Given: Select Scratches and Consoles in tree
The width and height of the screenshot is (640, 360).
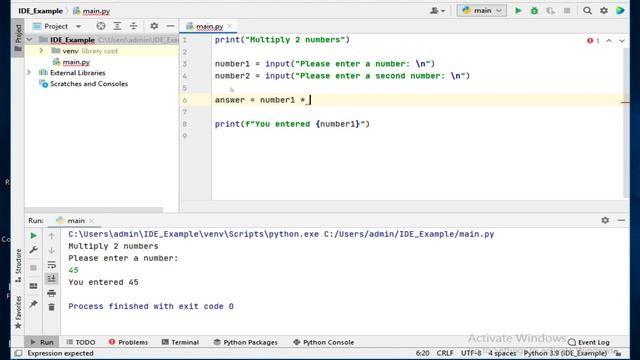Looking at the screenshot, I should click(x=89, y=84).
